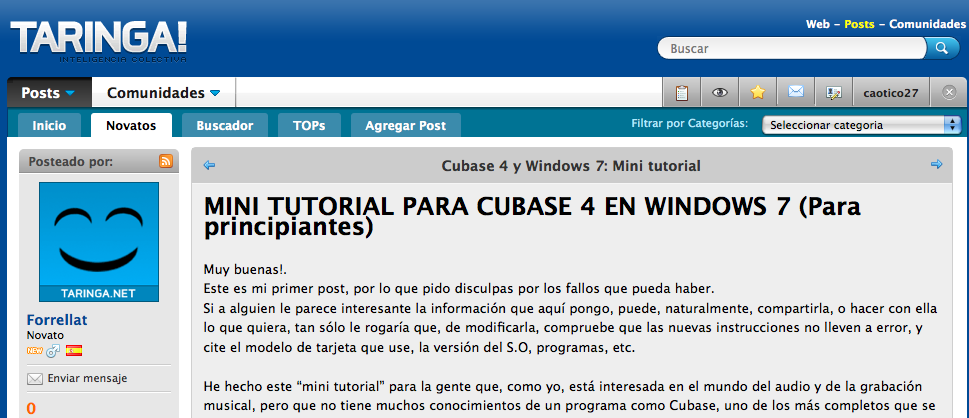969x418 pixels.
Task: Switch to the TOPs tab
Action: 309,126
